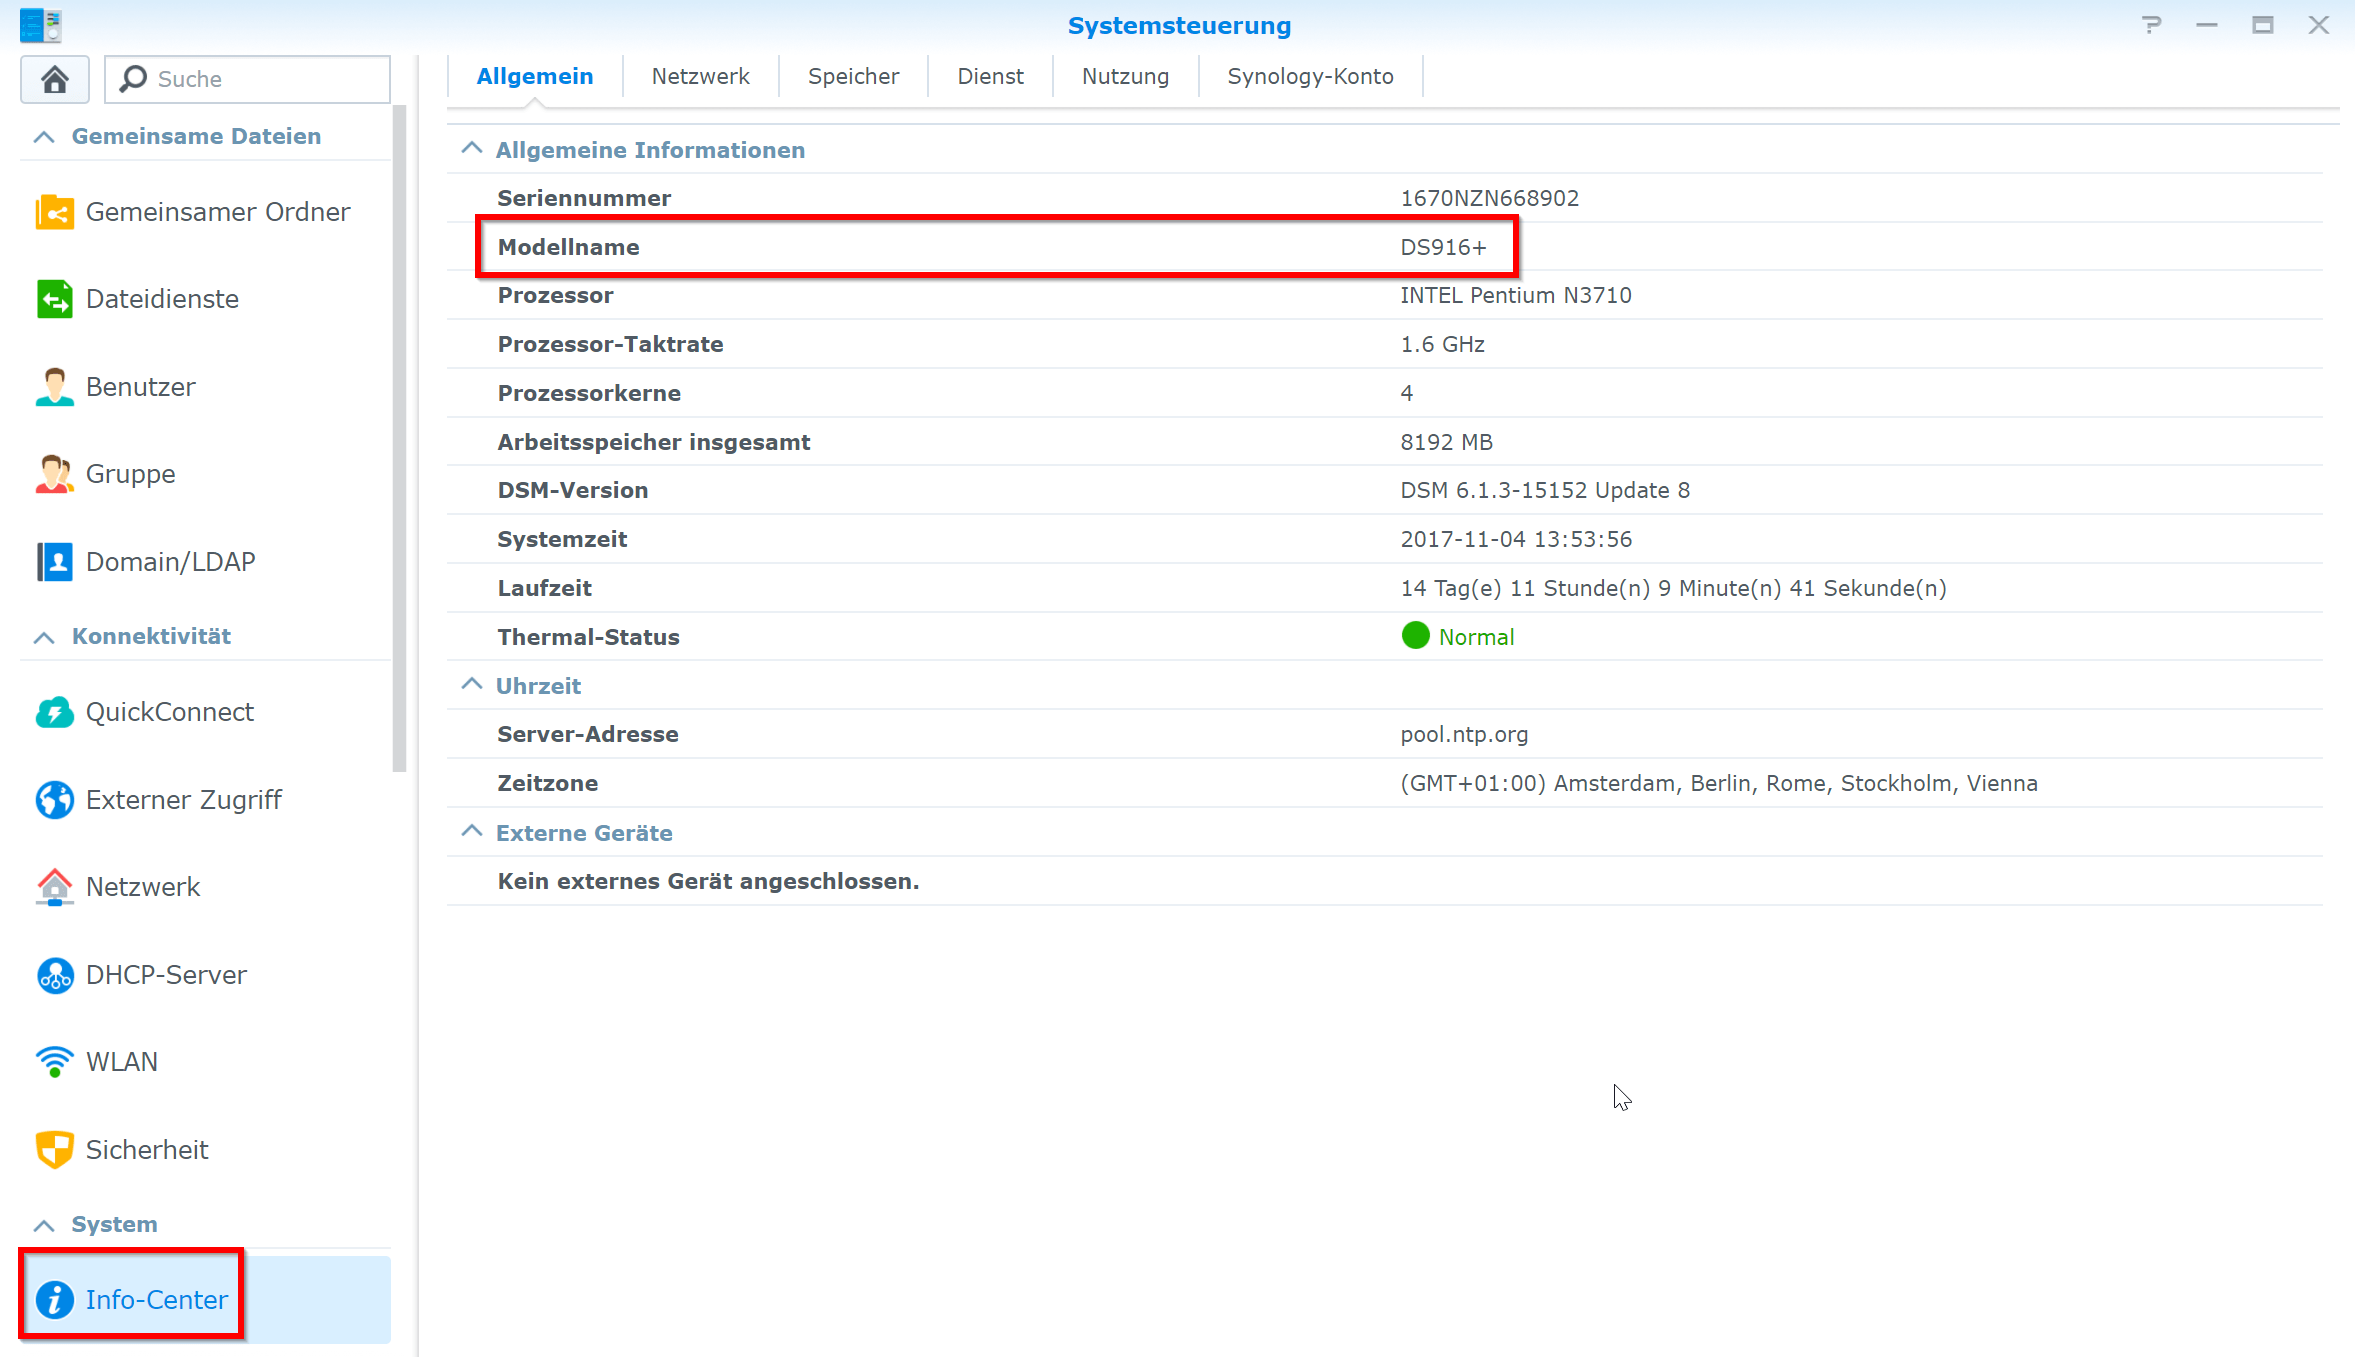Click the Info-Center info icon
The width and height of the screenshot is (2355, 1357).
point(54,1300)
